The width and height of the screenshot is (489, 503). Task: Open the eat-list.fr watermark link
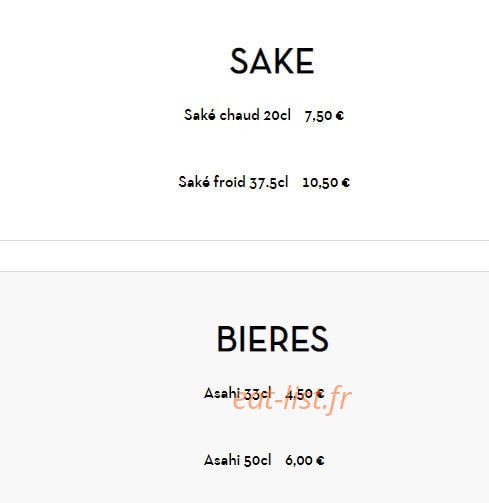pos(292,399)
